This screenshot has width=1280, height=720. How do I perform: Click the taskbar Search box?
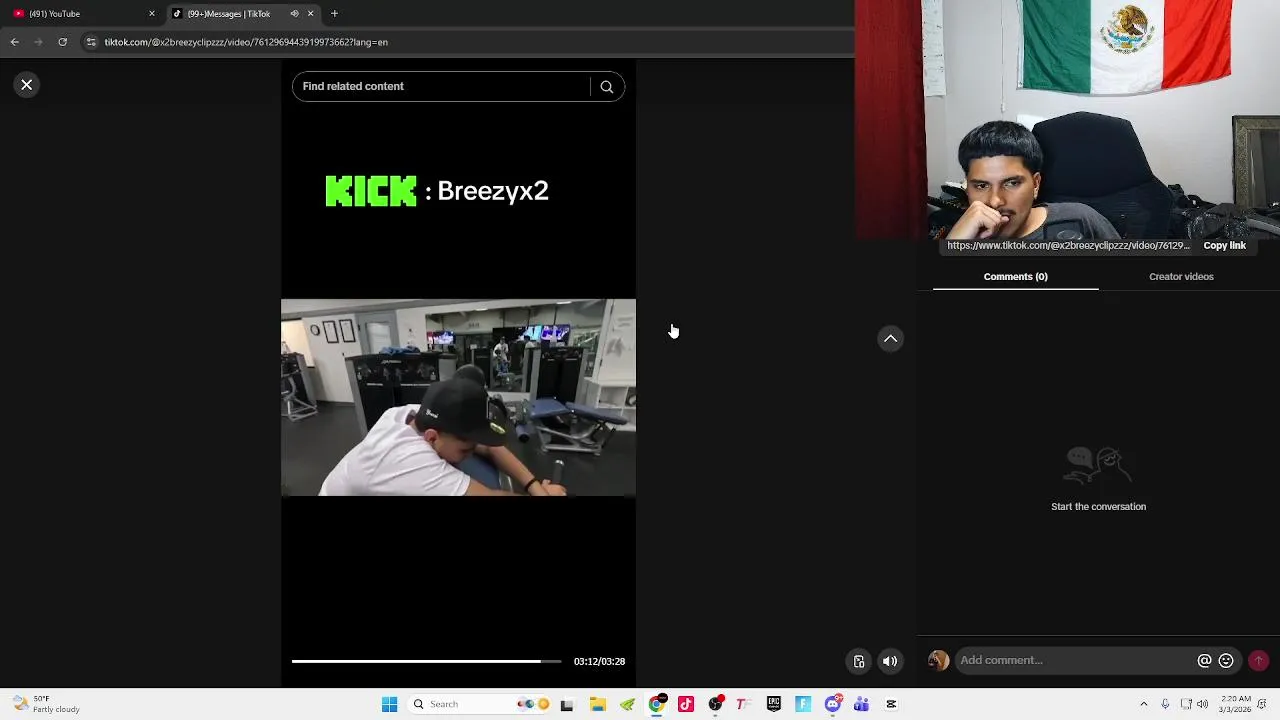point(481,704)
